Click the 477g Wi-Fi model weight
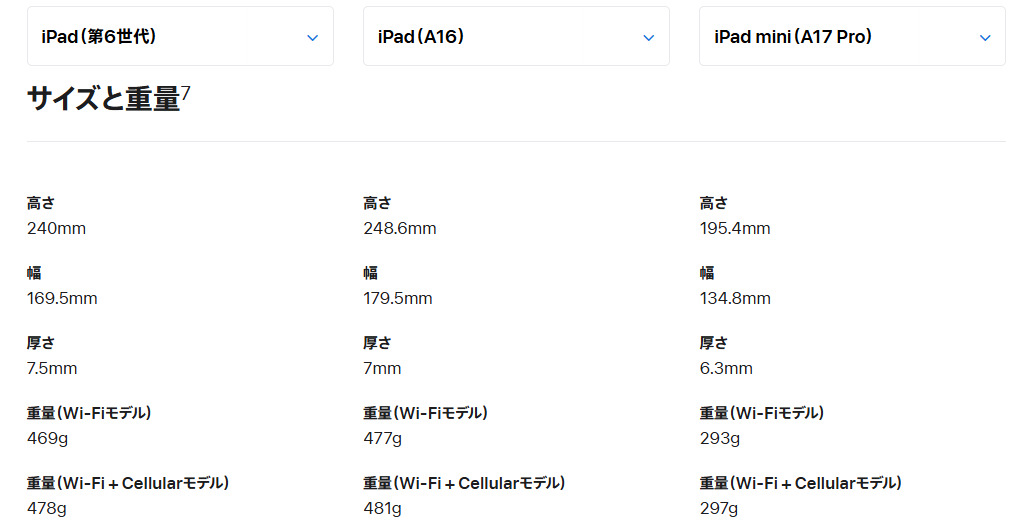The height and width of the screenshot is (532, 1012). pyautogui.click(x=382, y=438)
